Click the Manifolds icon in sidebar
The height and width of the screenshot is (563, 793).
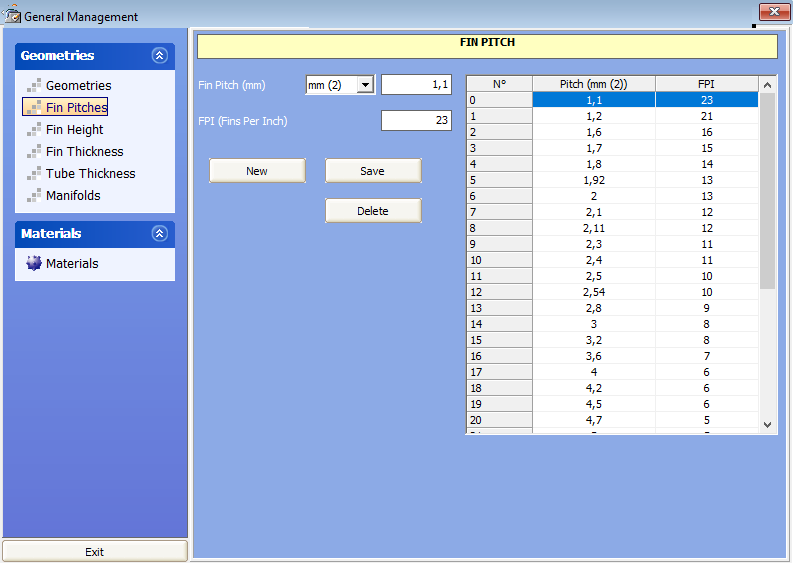[x=34, y=196]
